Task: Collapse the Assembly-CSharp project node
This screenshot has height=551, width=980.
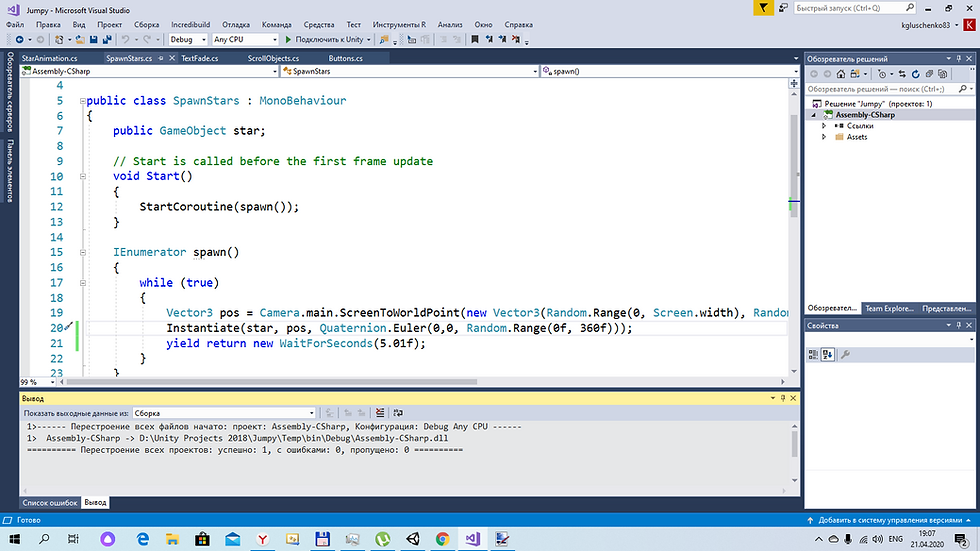Action: (814, 115)
